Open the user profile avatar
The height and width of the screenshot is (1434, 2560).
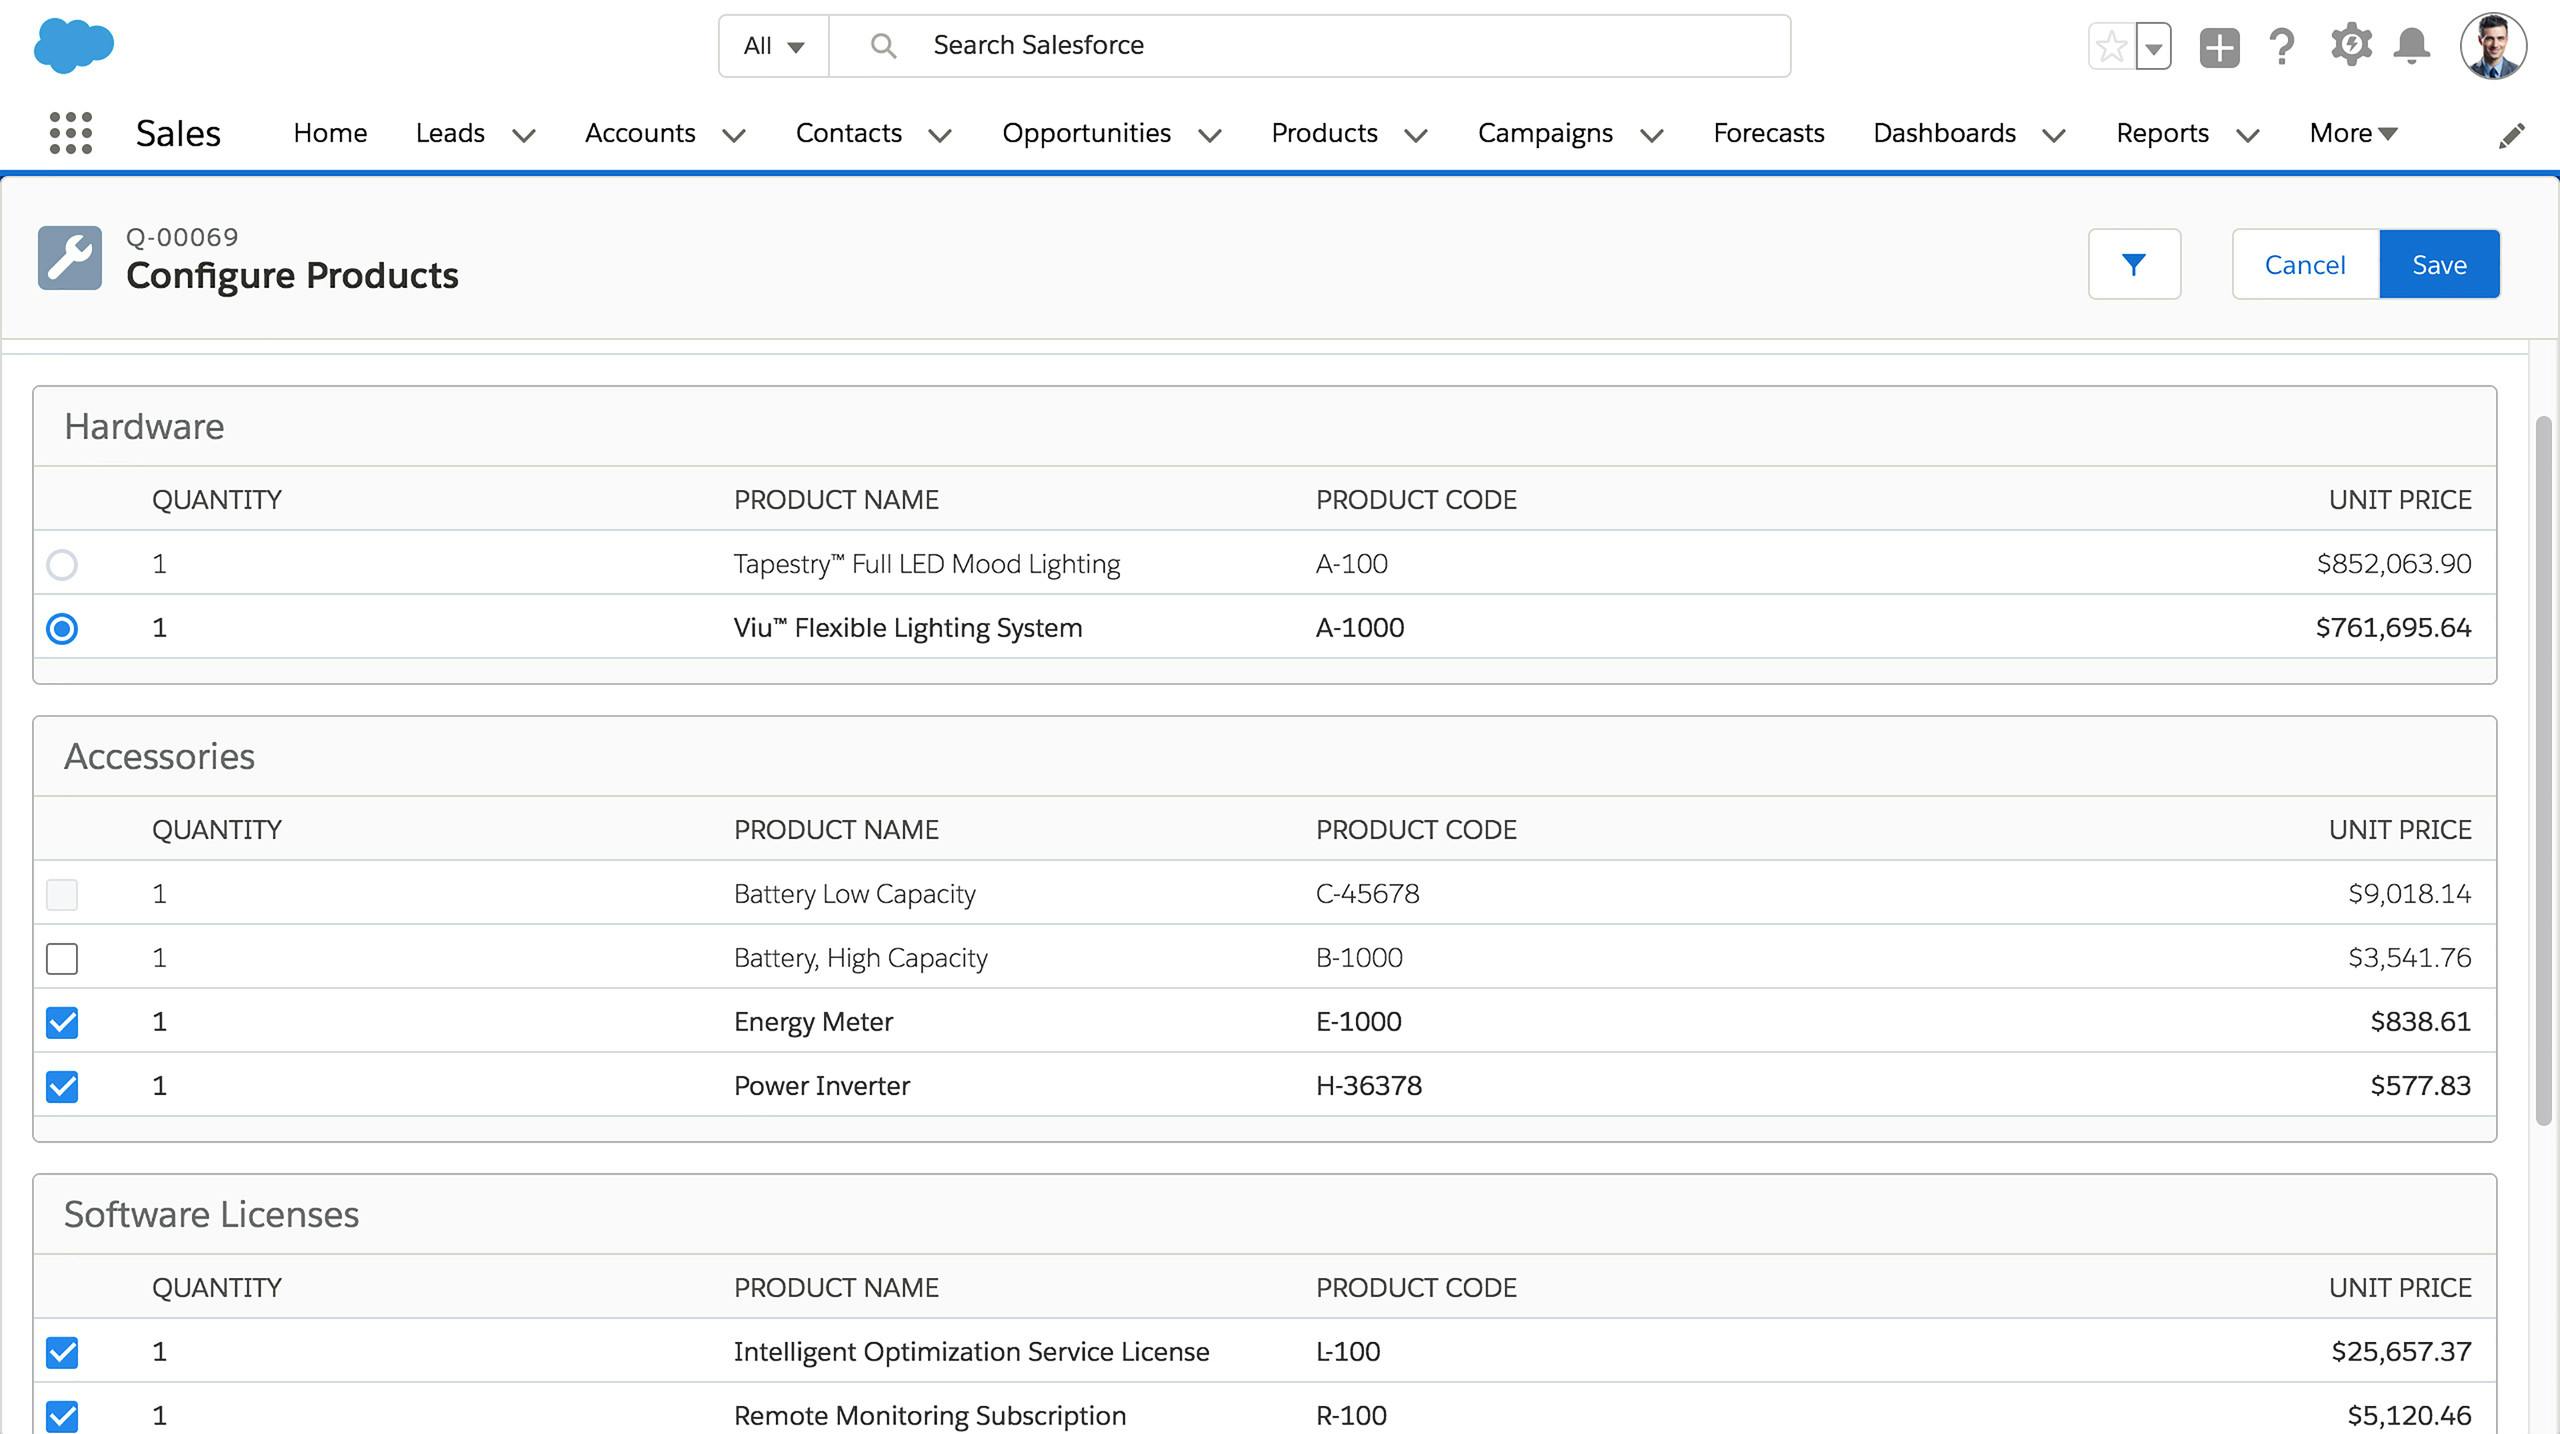pyautogui.click(x=2493, y=46)
